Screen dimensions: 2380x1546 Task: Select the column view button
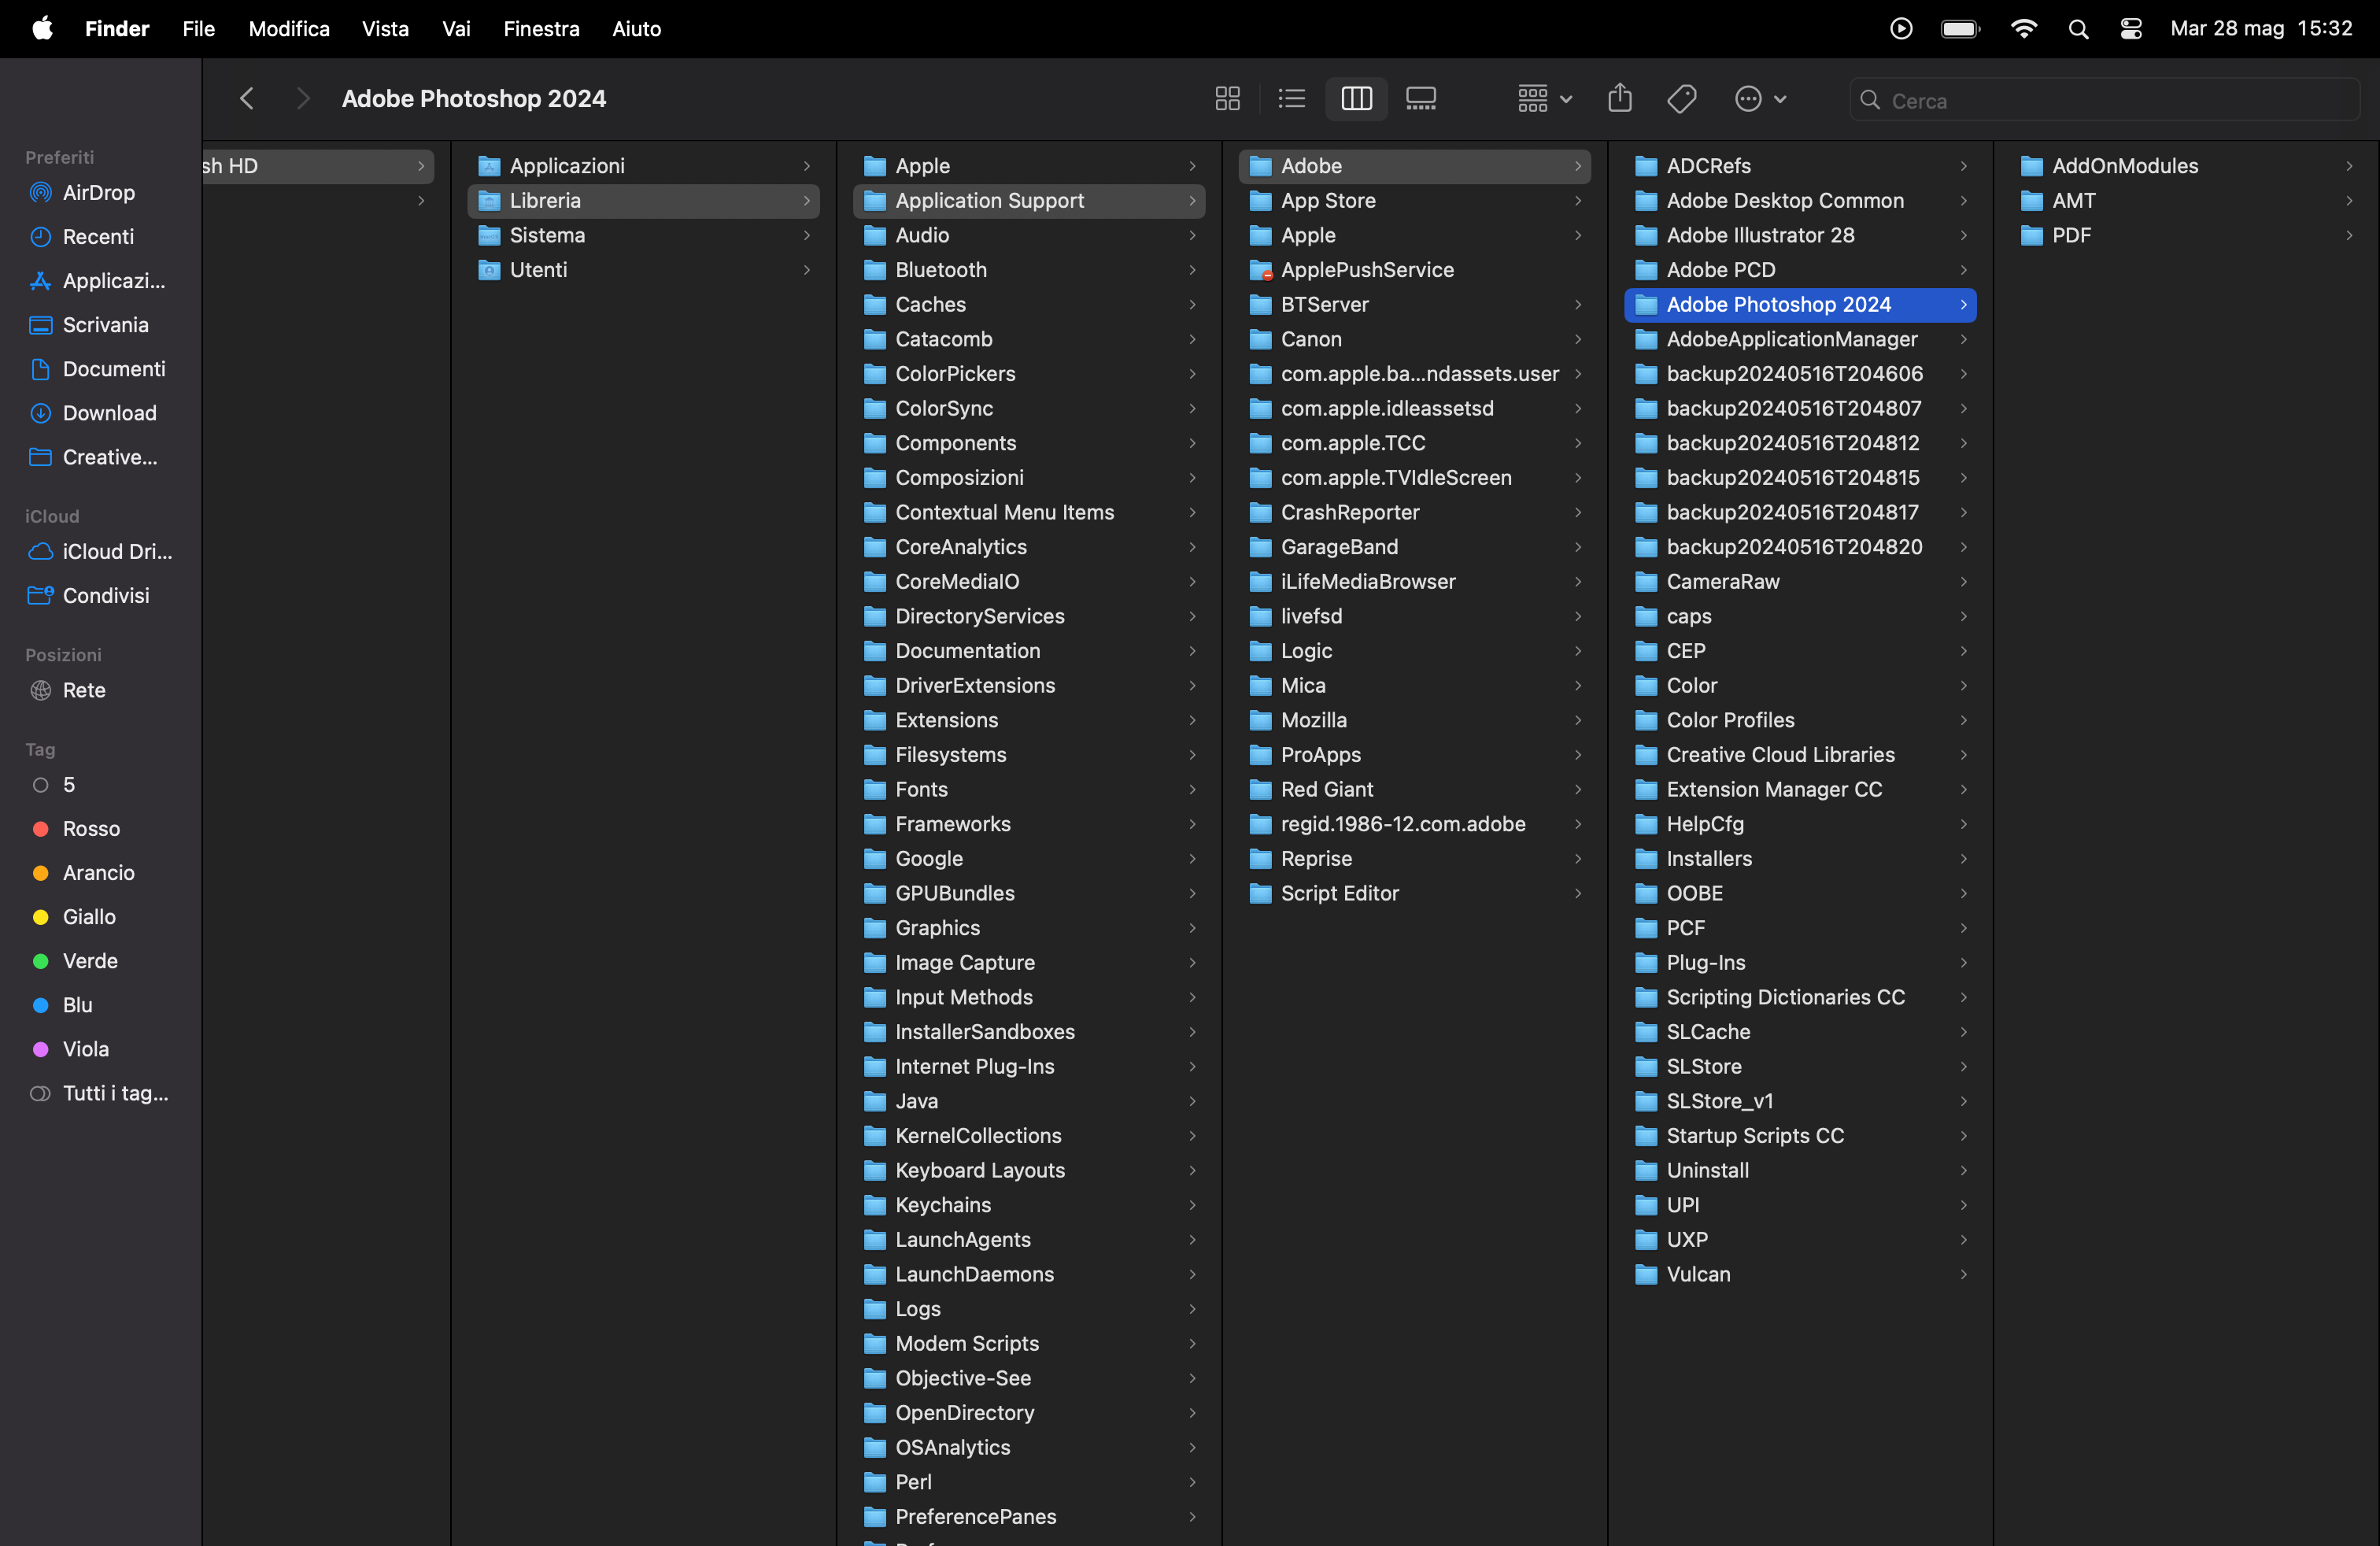point(1356,98)
